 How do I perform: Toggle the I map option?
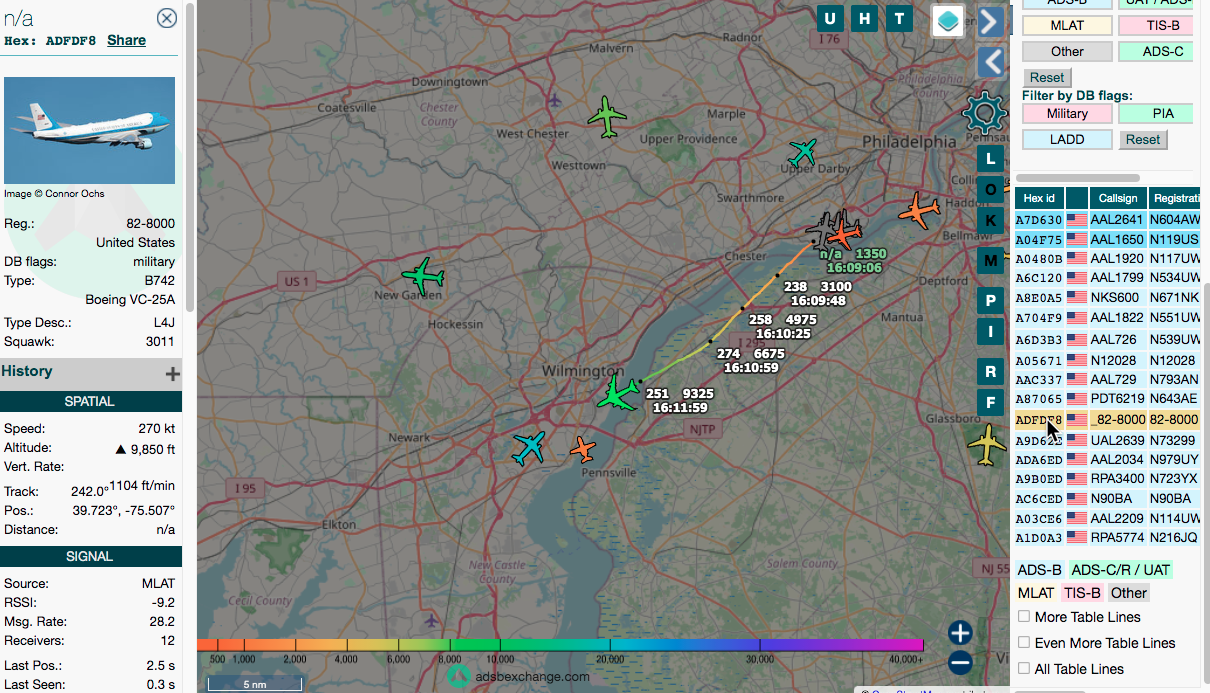[990, 332]
